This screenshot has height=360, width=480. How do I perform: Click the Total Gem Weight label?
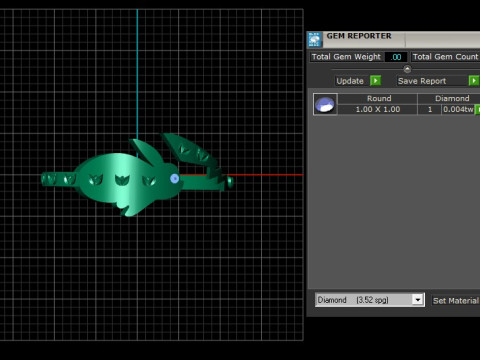click(346, 57)
